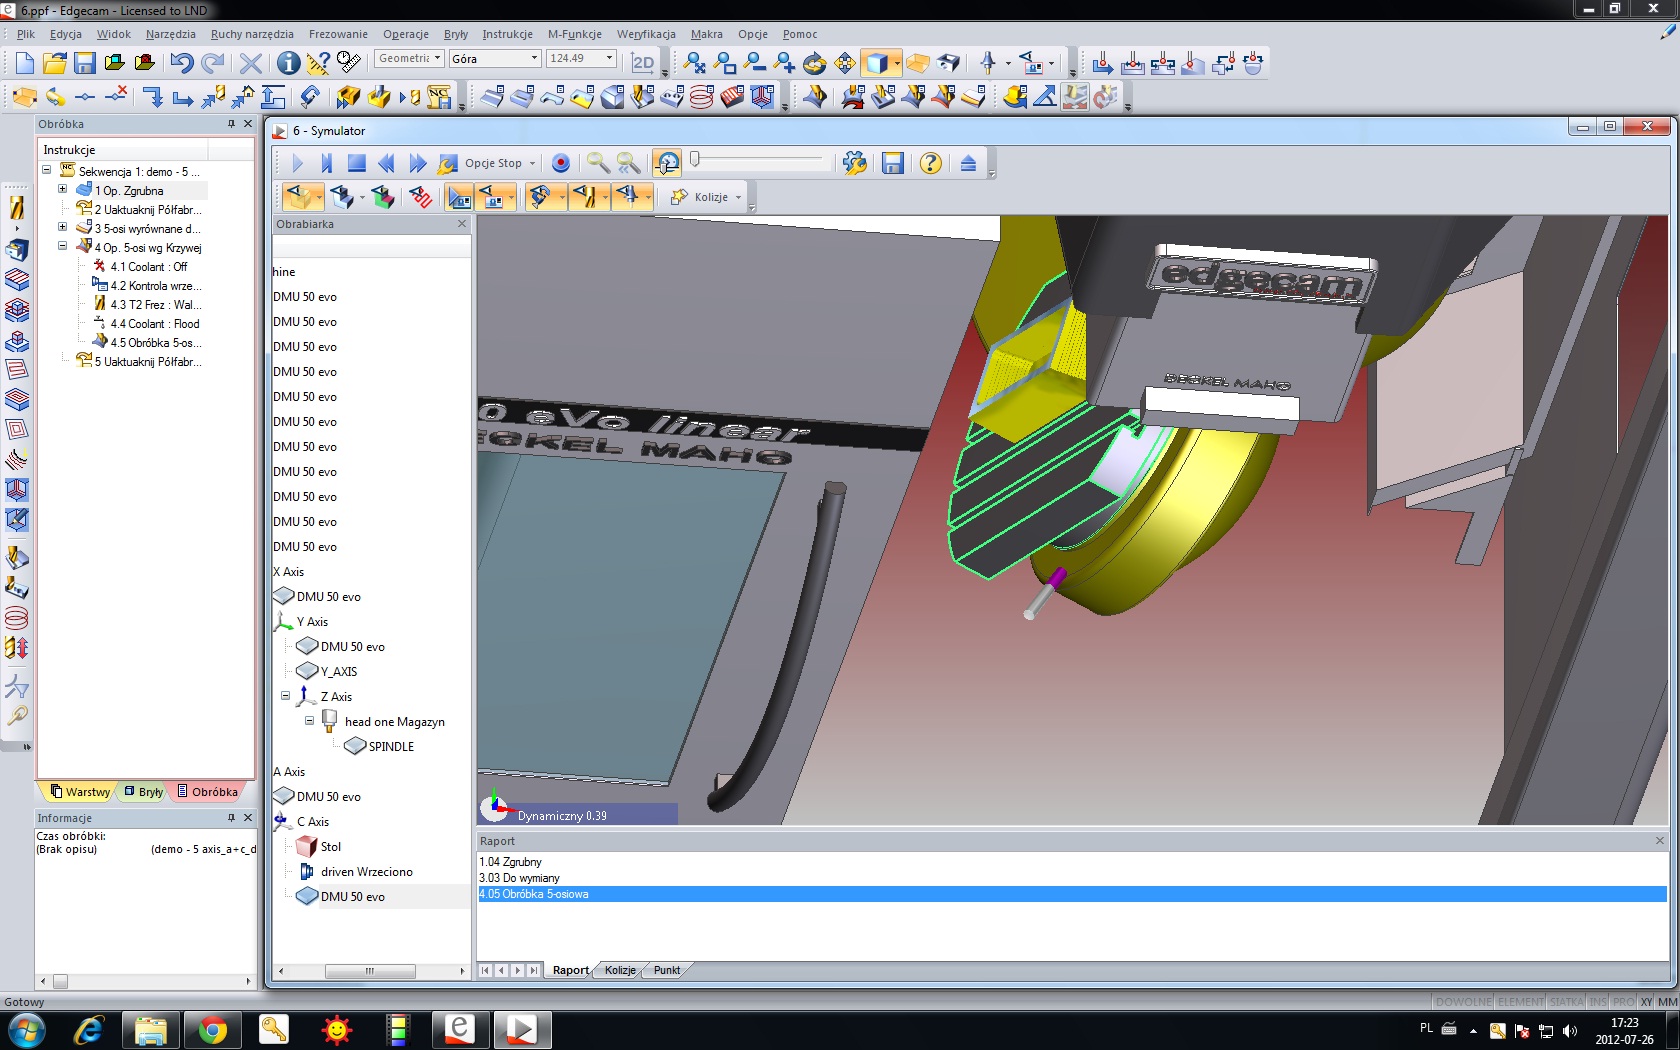Rewind the simulation
Image resolution: width=1680 pixels, height=1050 pixels.
point(386,163)
